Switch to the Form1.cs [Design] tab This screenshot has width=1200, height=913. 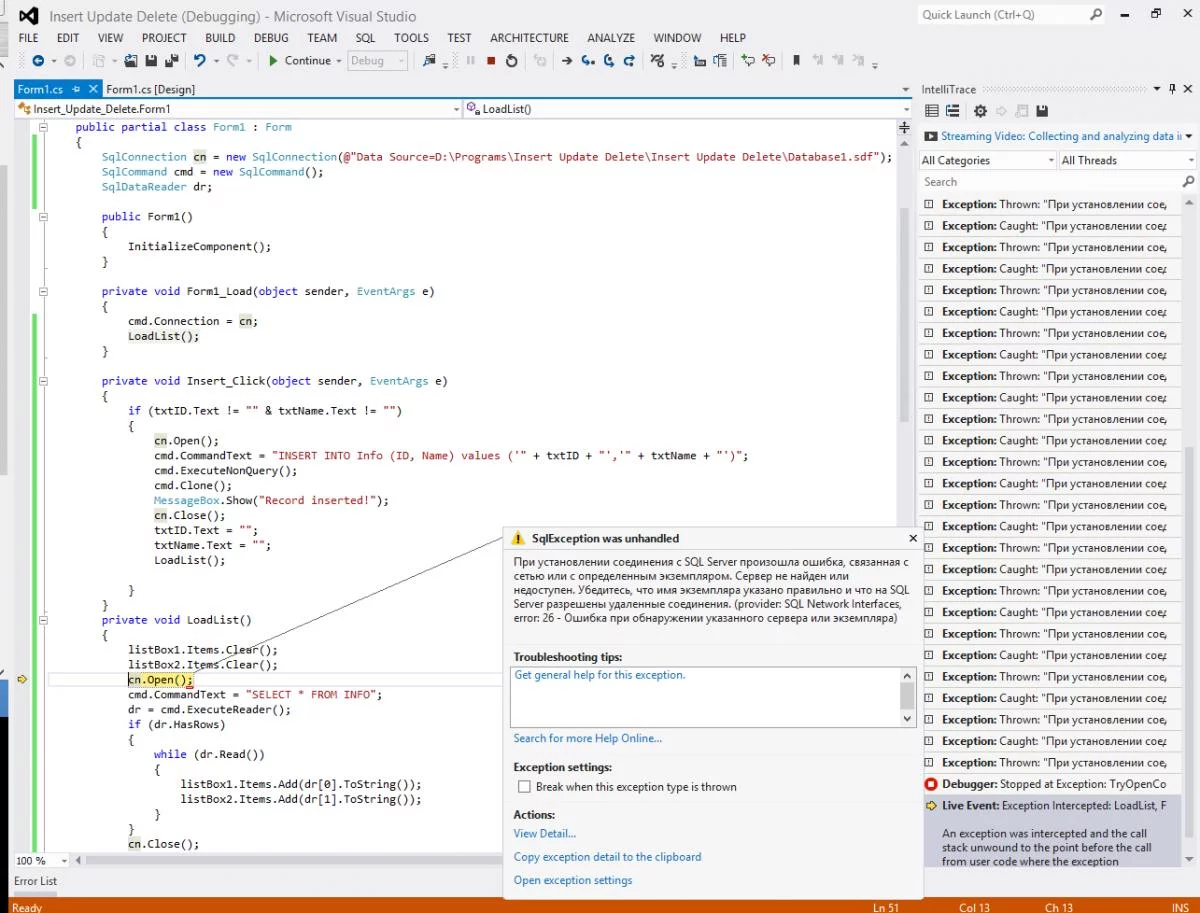(150, 89)
